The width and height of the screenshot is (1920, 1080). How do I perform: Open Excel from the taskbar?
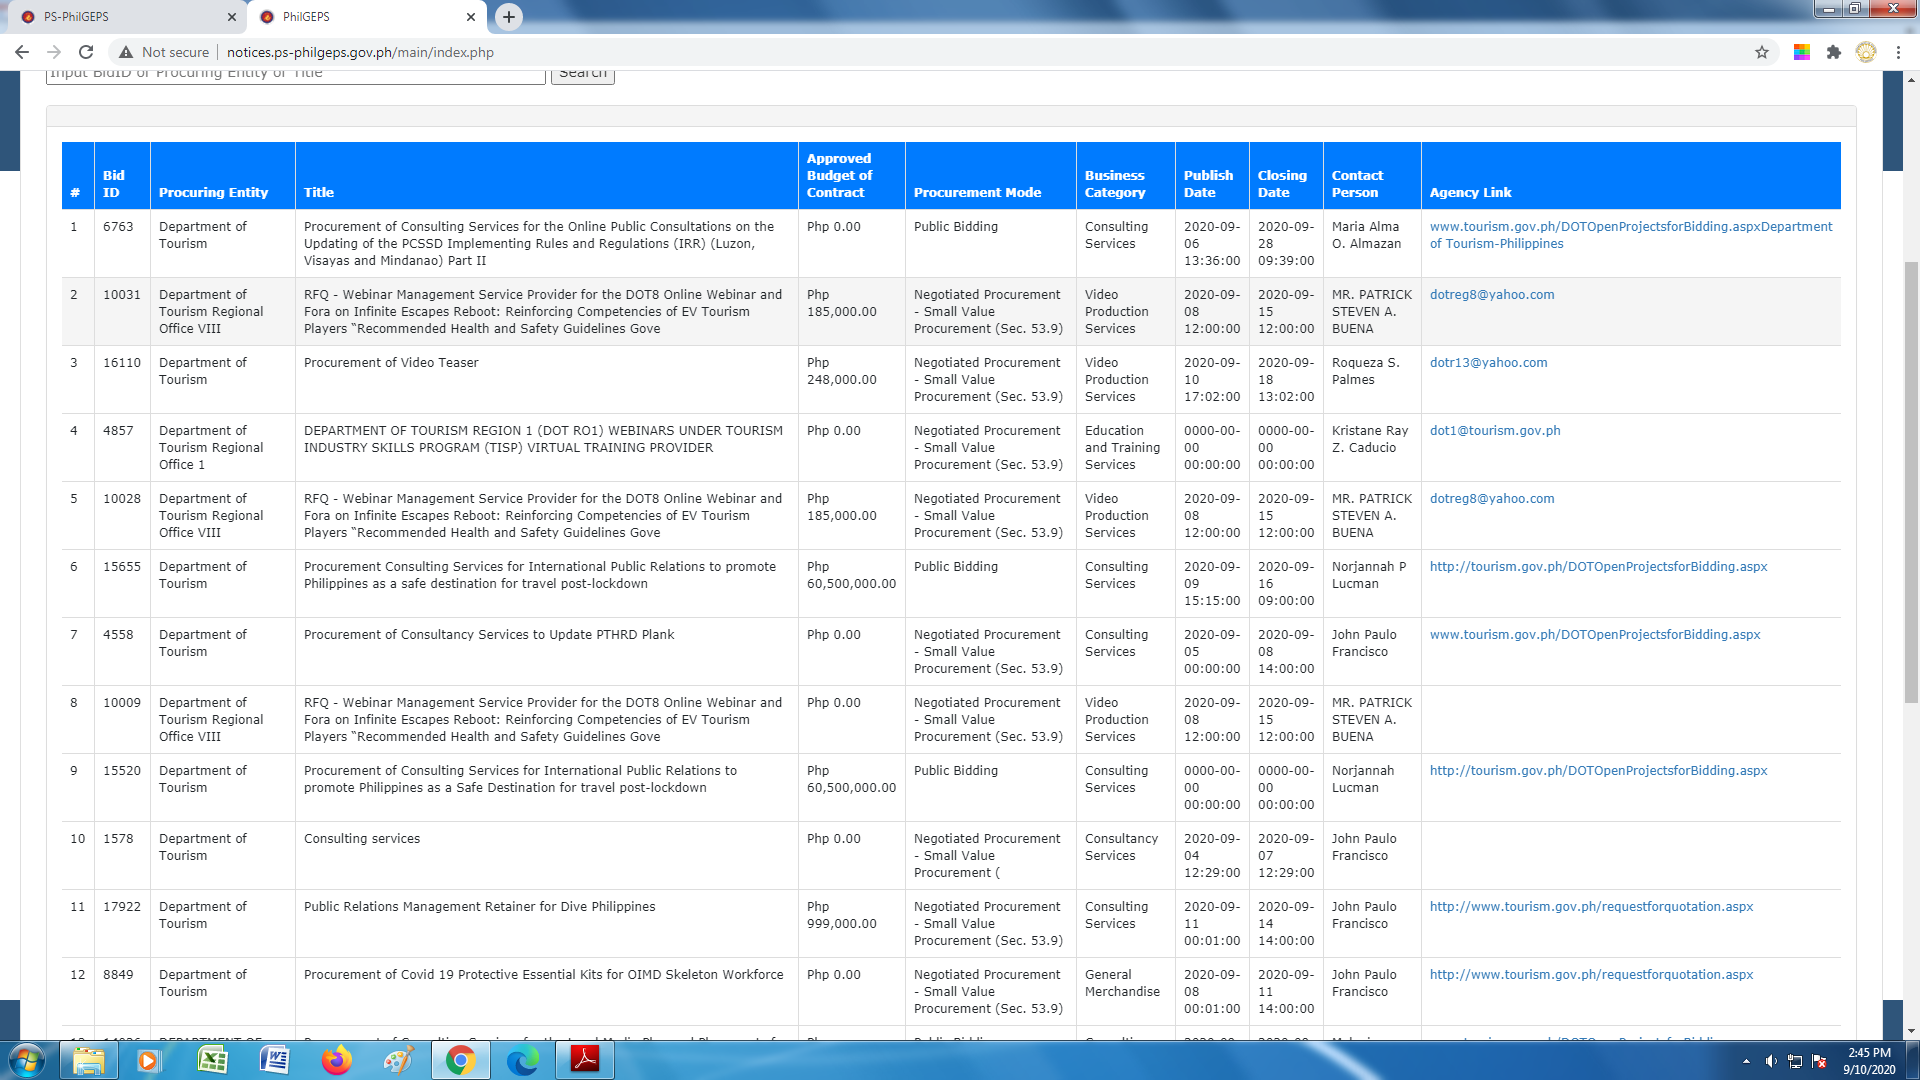point(212,1060)
